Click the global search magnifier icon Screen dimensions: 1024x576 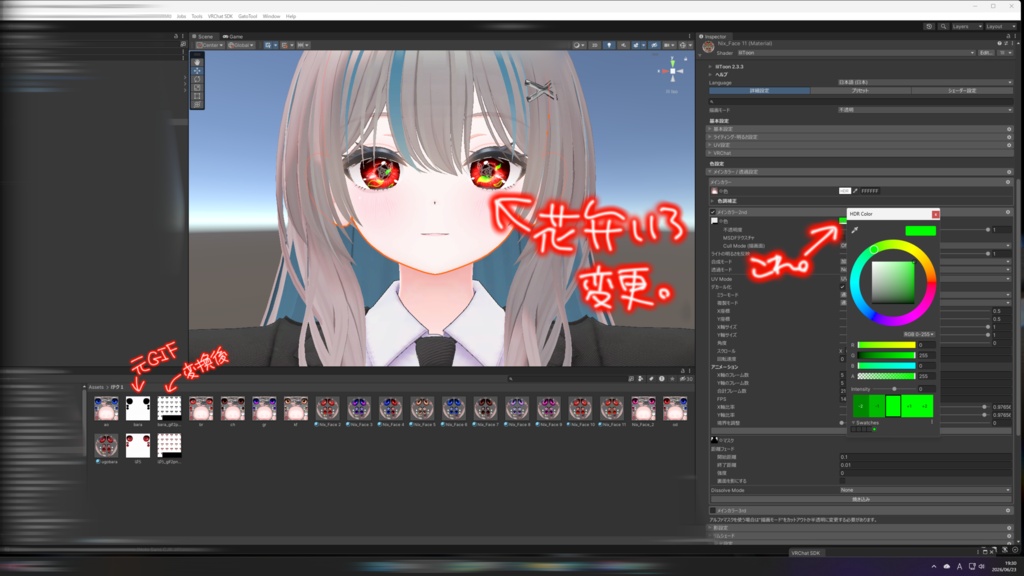tap(943, 26)
